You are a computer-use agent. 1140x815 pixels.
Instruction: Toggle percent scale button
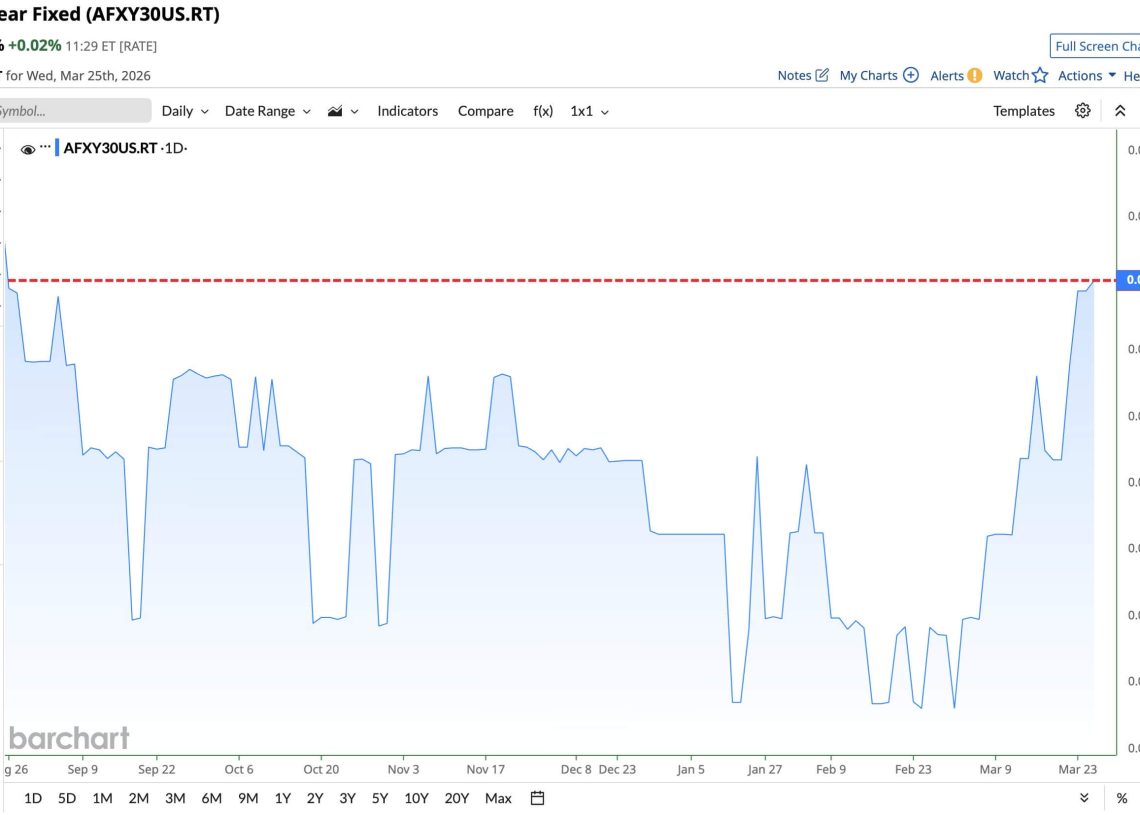[x=1121, y=798]
